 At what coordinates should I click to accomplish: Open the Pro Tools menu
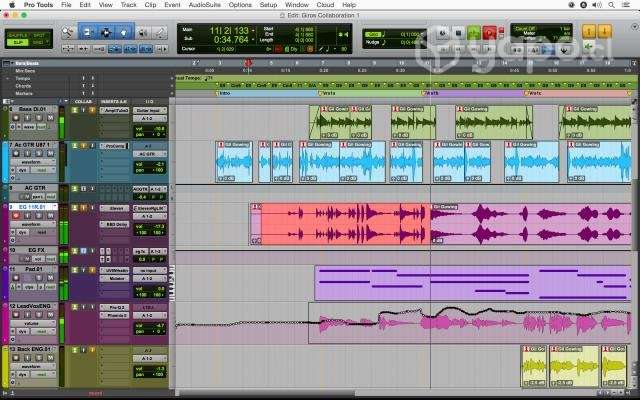tap(38, 5)
